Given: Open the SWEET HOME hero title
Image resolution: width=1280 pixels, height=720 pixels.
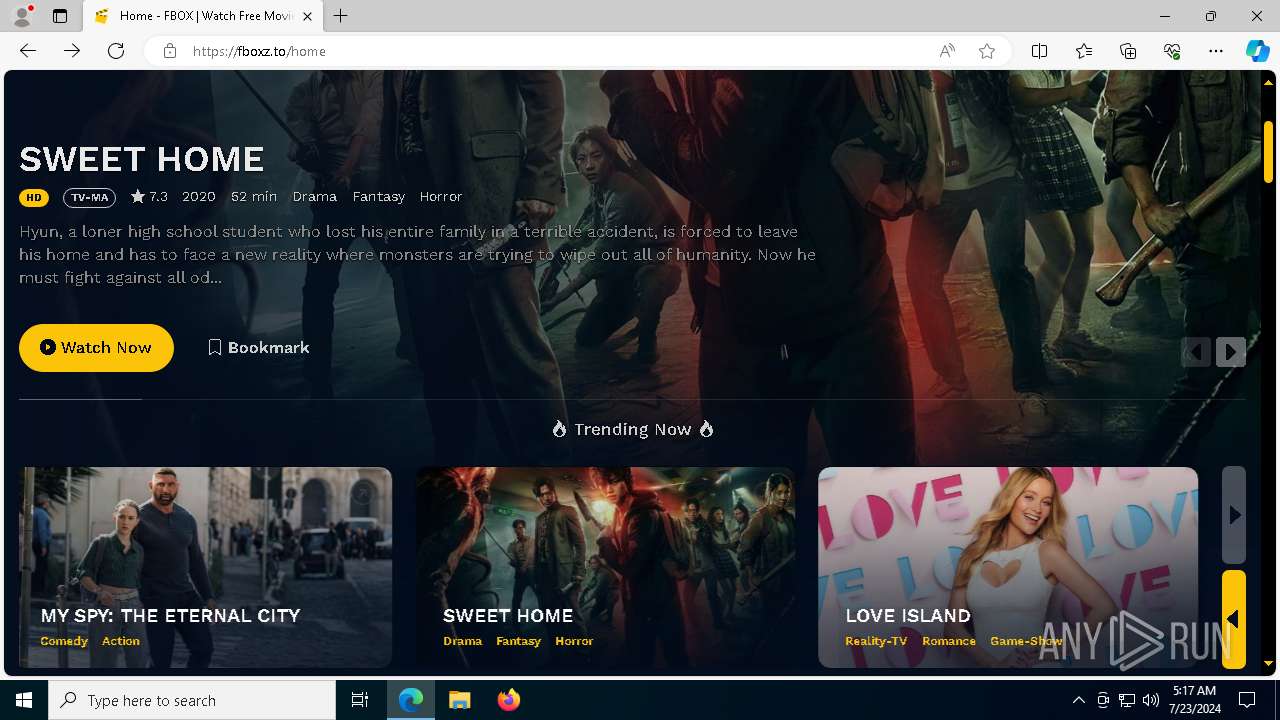Looking at the screenshot, I should click(141, 159).
